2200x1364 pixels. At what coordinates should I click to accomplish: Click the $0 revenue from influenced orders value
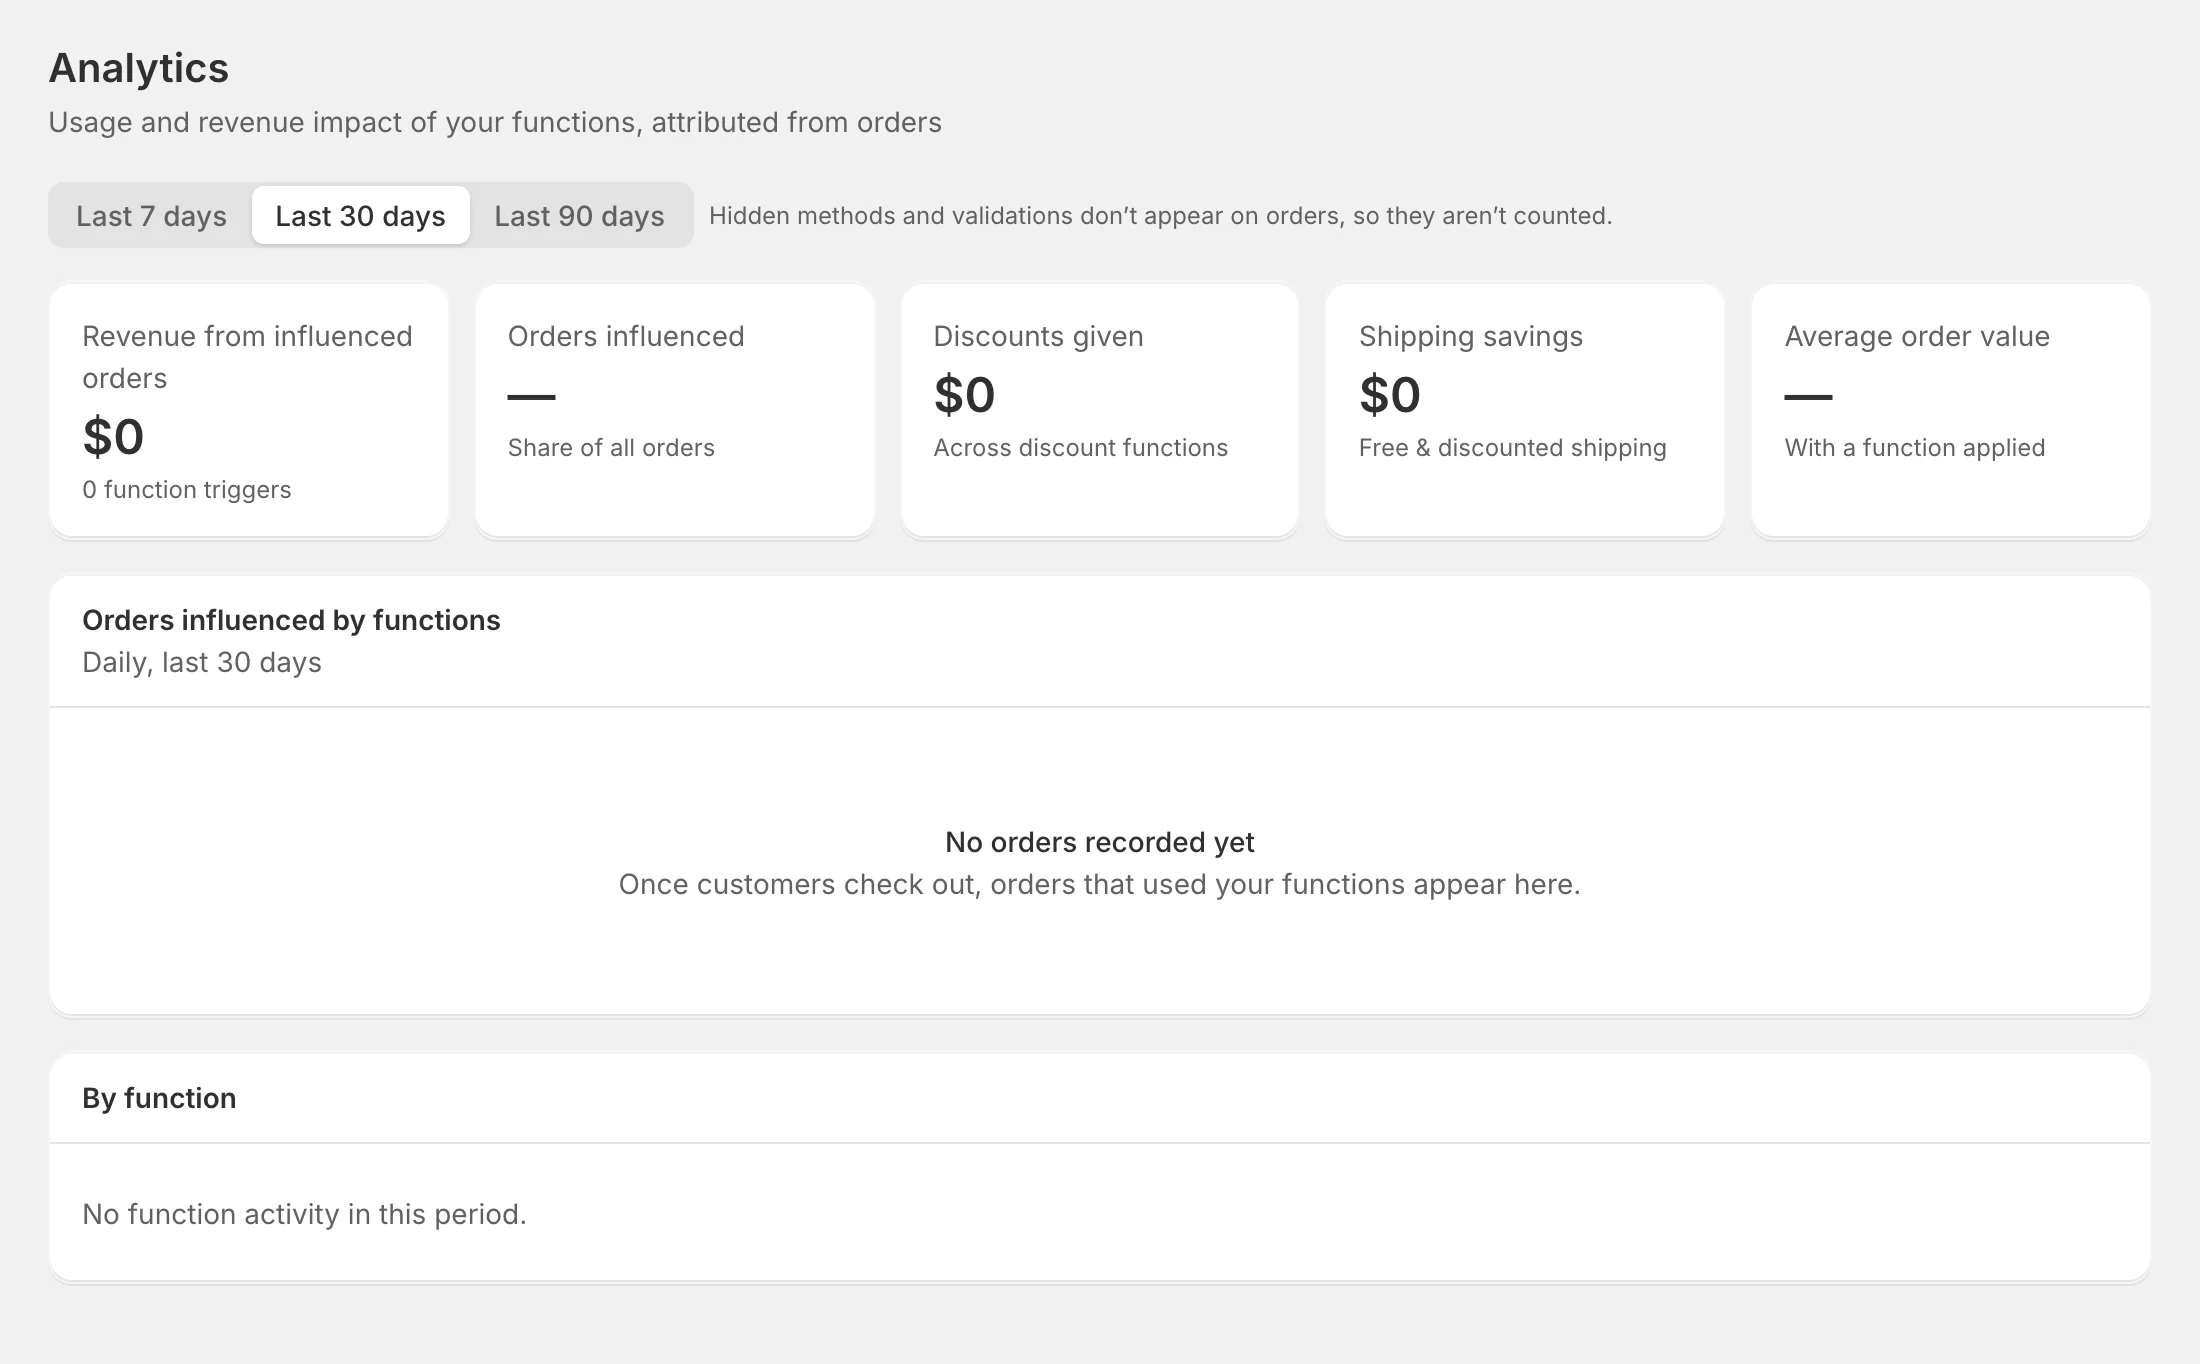[113, 436]
